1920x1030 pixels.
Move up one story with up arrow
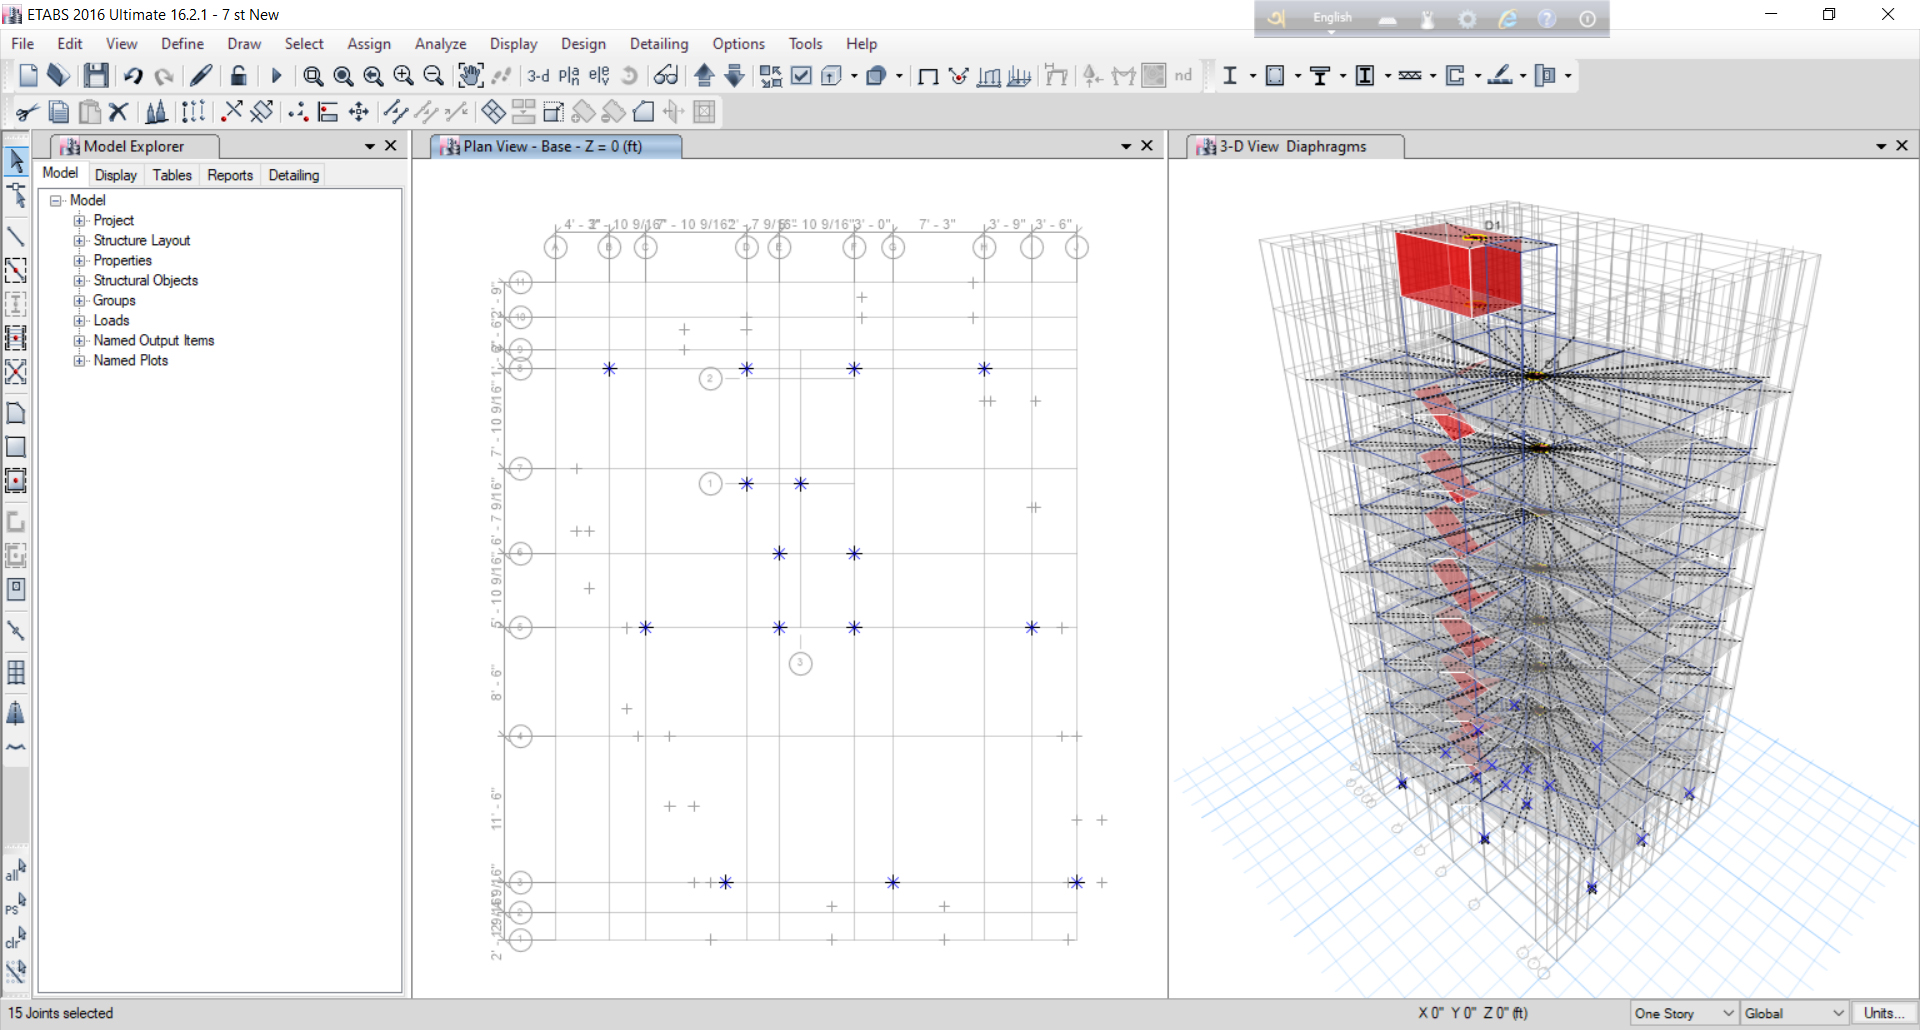704,76
